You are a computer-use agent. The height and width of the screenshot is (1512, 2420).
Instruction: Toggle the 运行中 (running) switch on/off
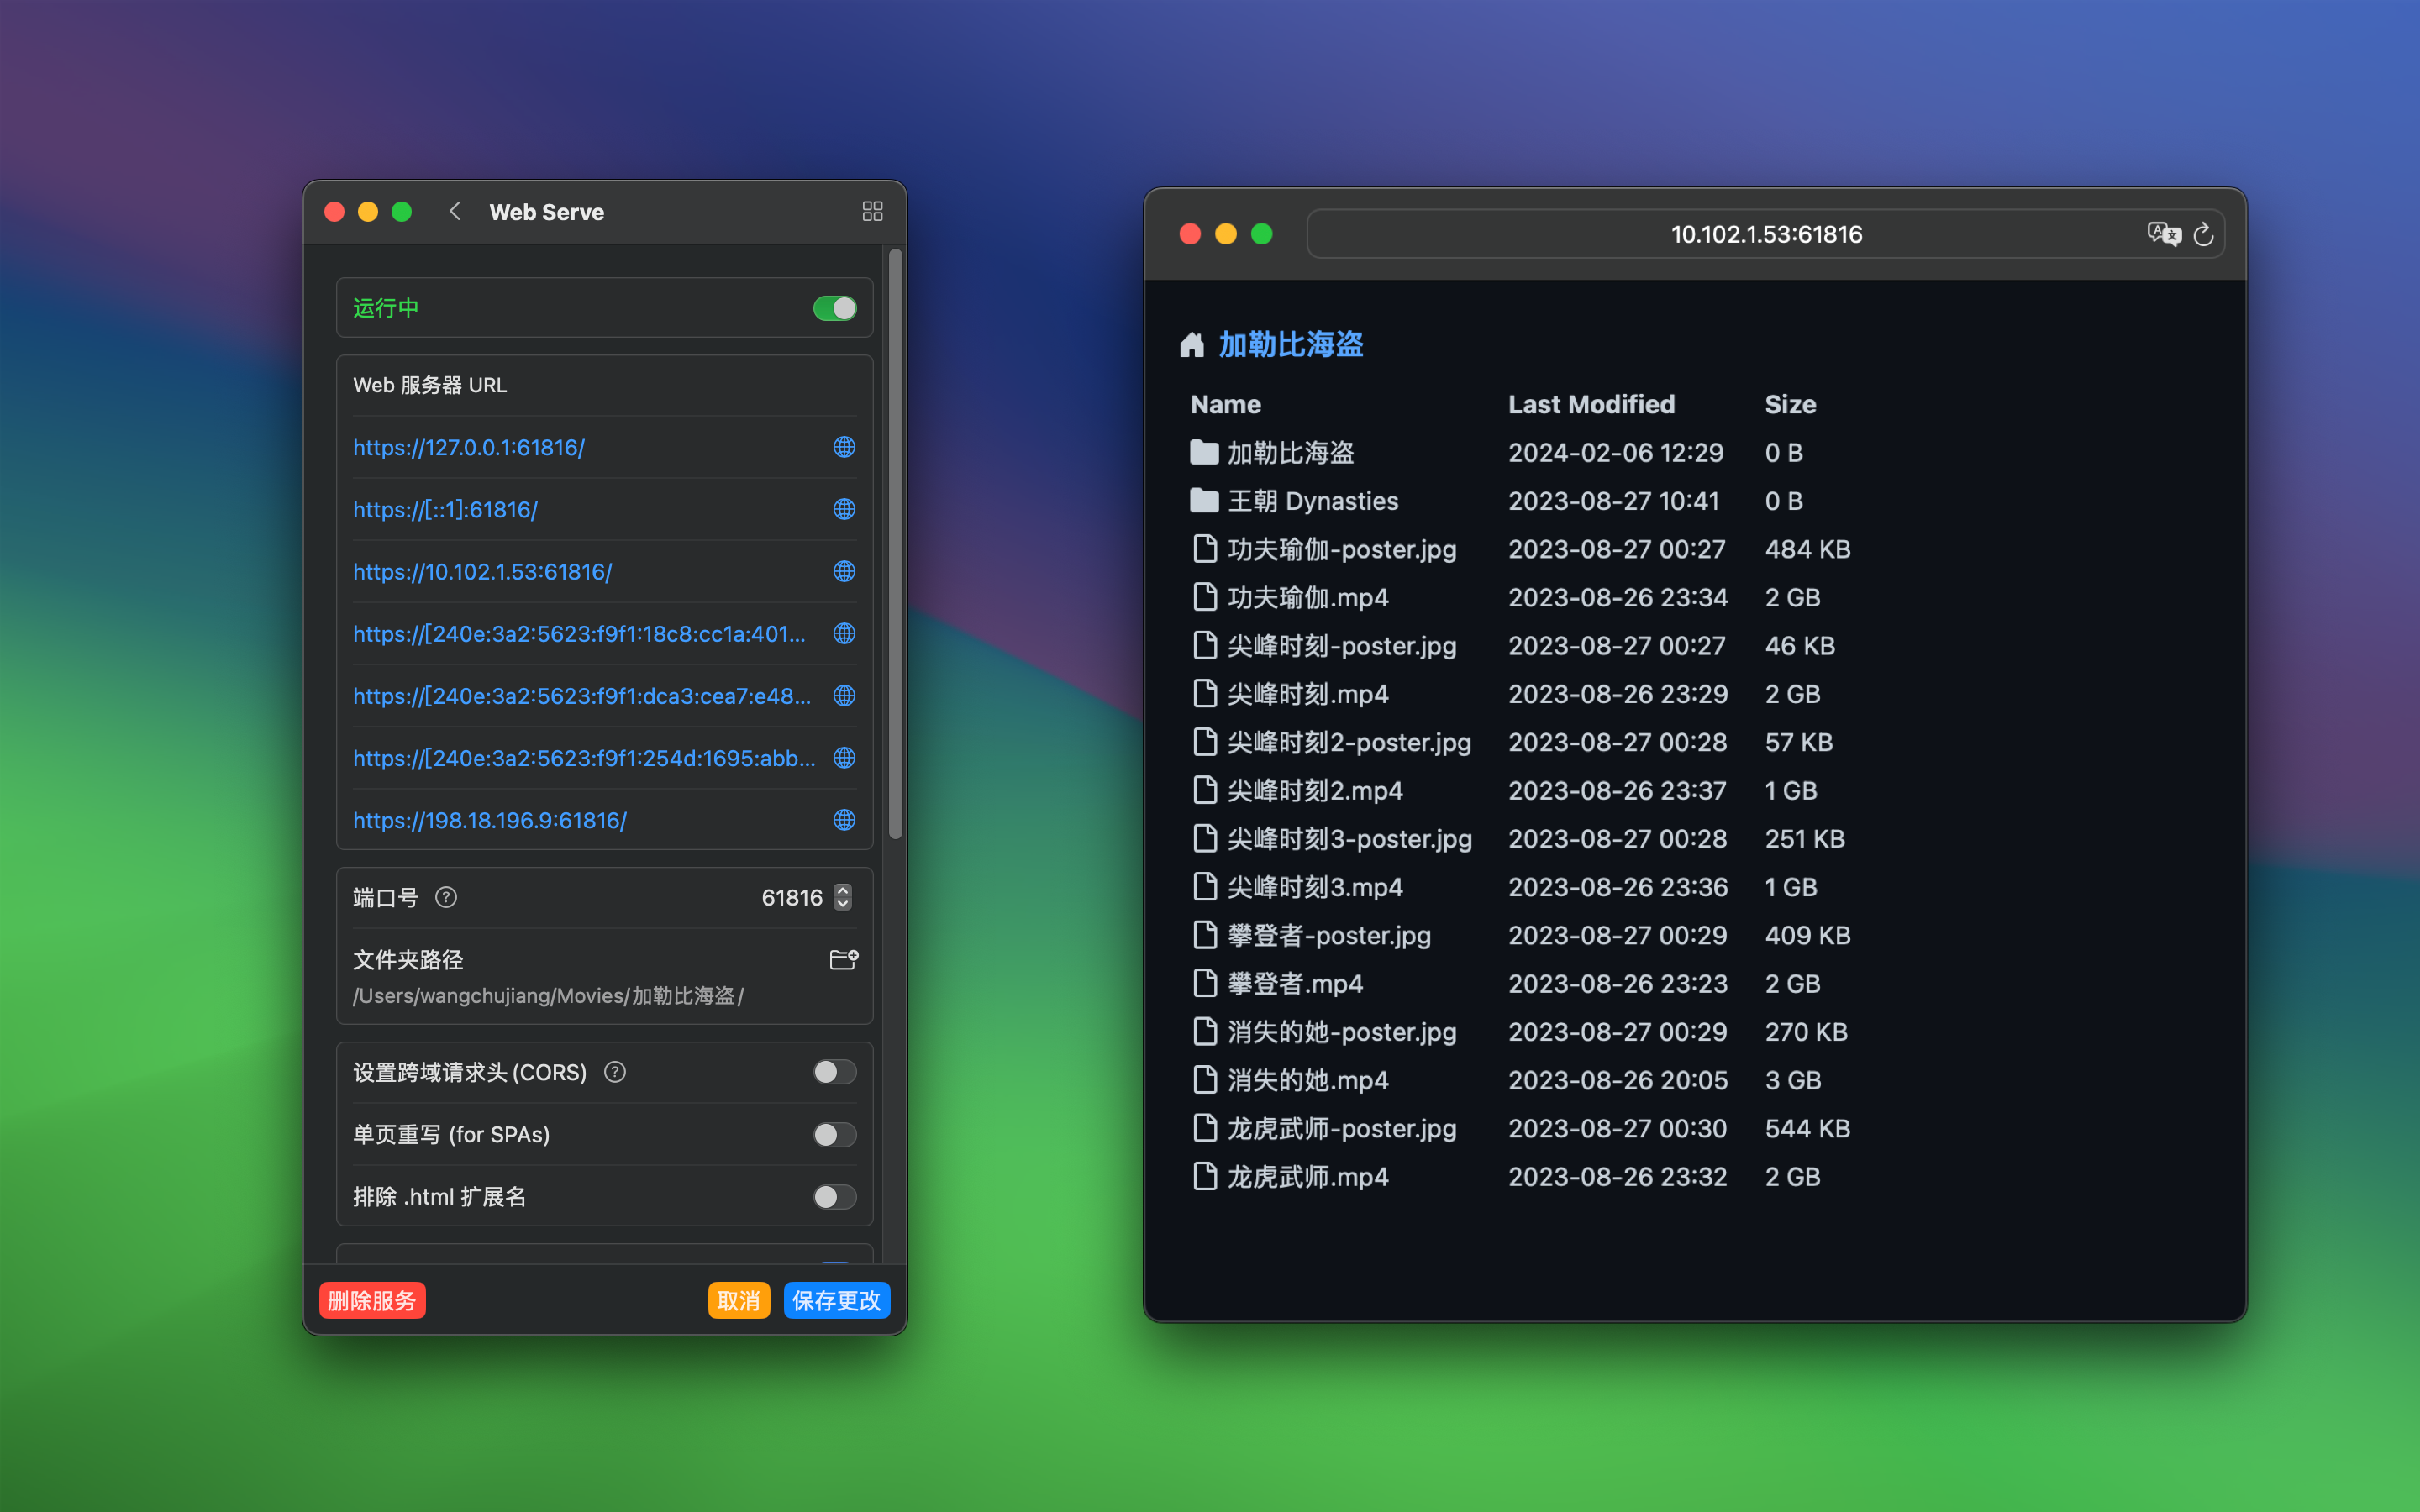pos(834,307)
